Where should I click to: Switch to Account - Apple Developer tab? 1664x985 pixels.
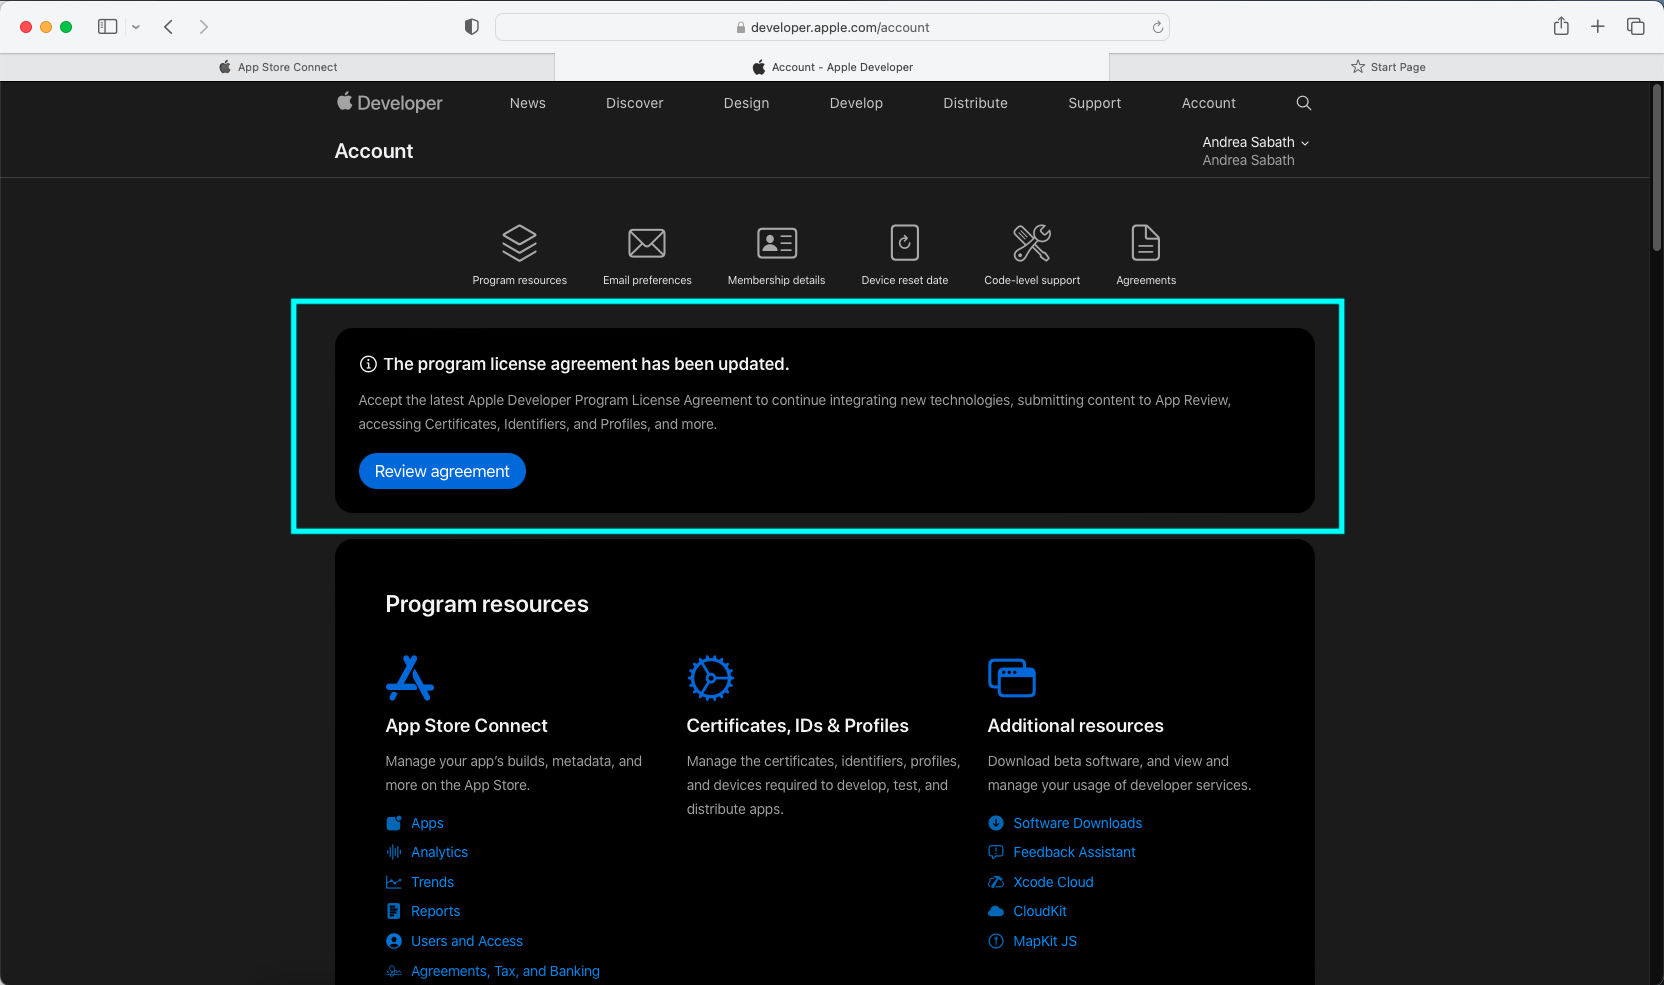832,67
